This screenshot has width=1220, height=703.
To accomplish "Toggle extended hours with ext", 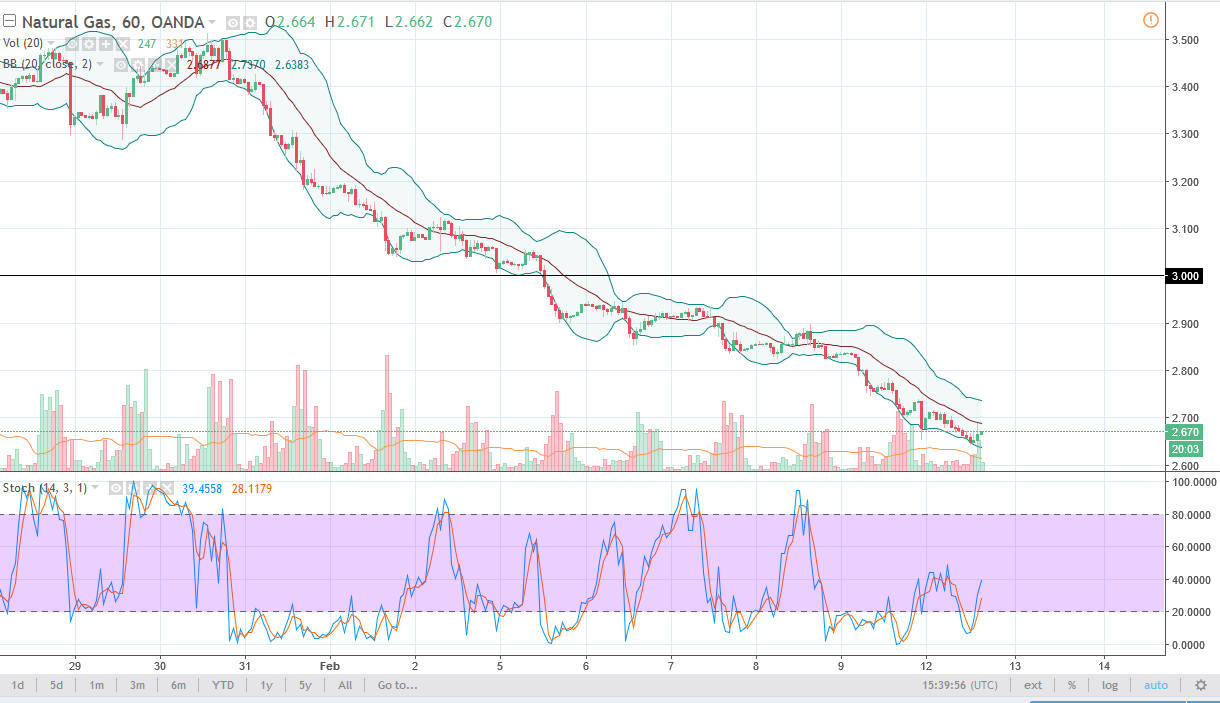I will (x=1033, y=685).
